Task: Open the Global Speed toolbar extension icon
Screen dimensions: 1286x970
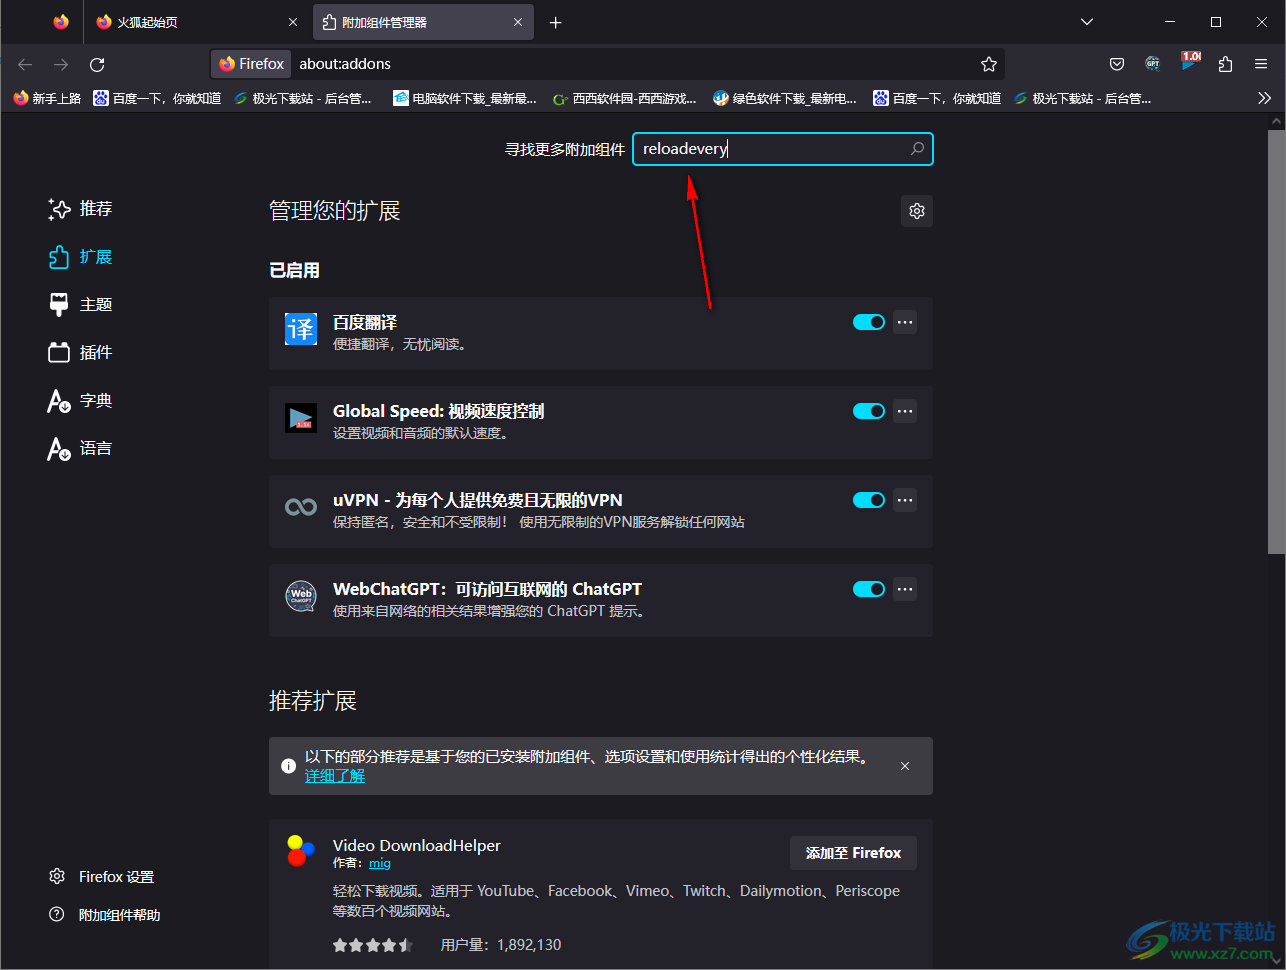Action: 1189,62
